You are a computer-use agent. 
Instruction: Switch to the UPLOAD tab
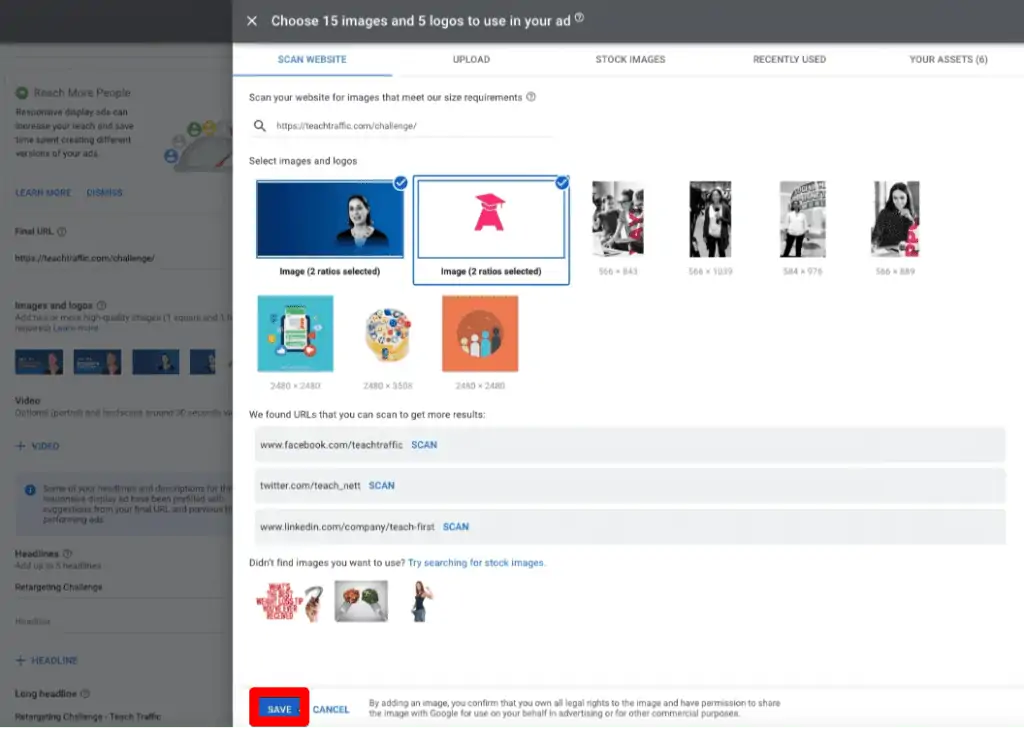point(470,59)
